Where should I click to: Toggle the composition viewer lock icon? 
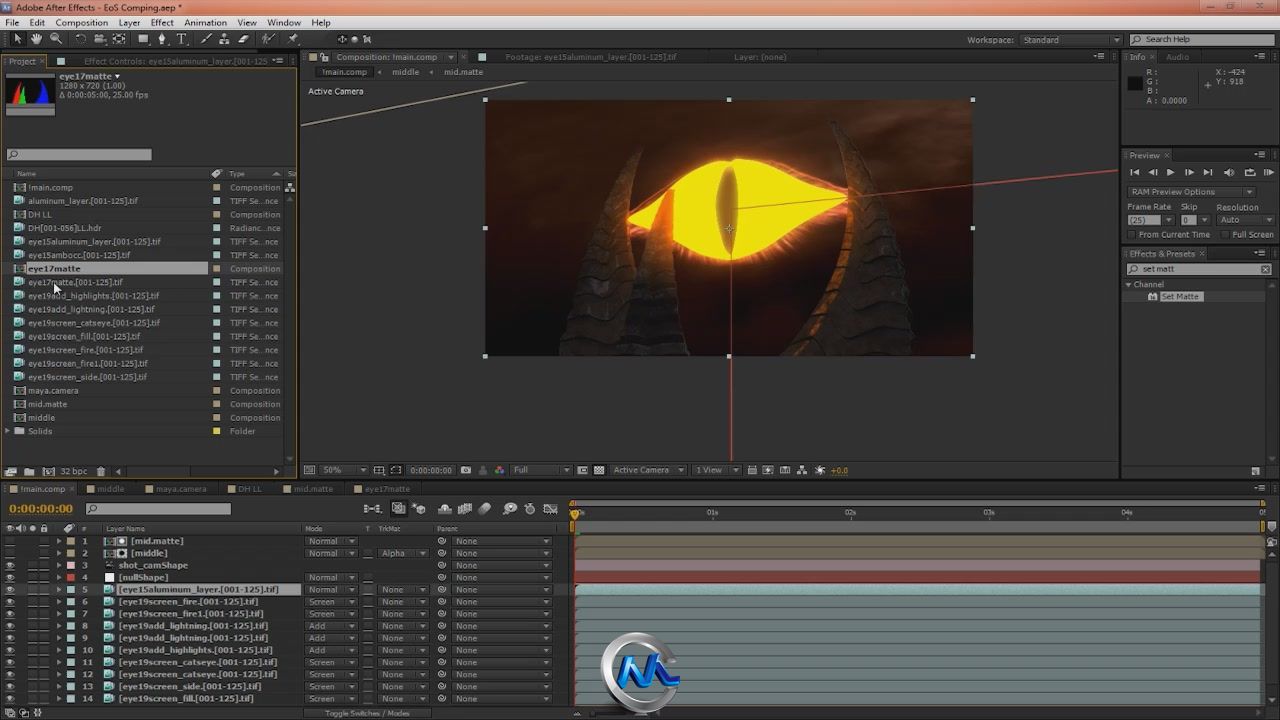click(x=326, y=57)
